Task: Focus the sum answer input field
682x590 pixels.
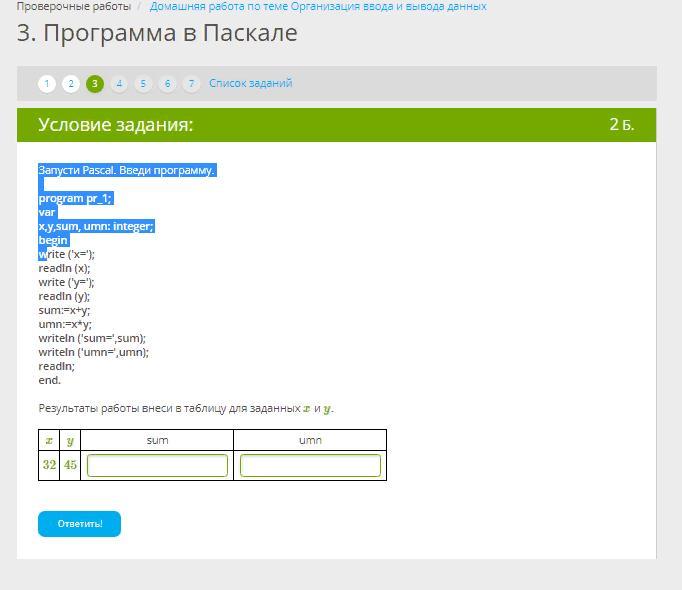Action: coord(157,465)
